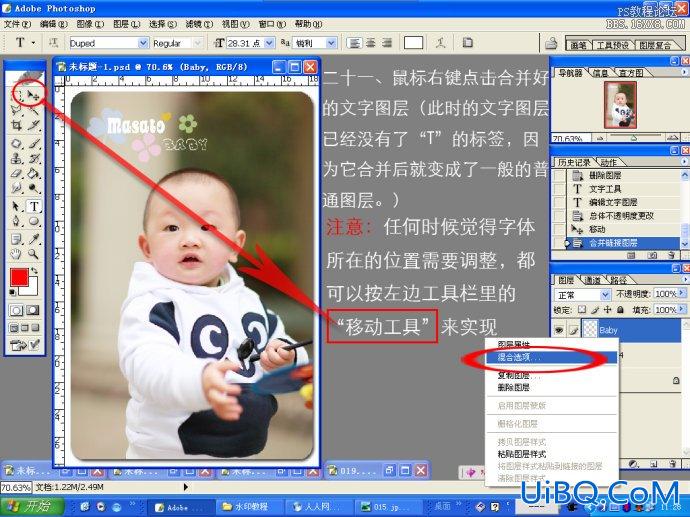This screenshot has height=517, width=690.
Task: Click the 开始 Start button
Action: pyautogui.click(x=33, y=506)
